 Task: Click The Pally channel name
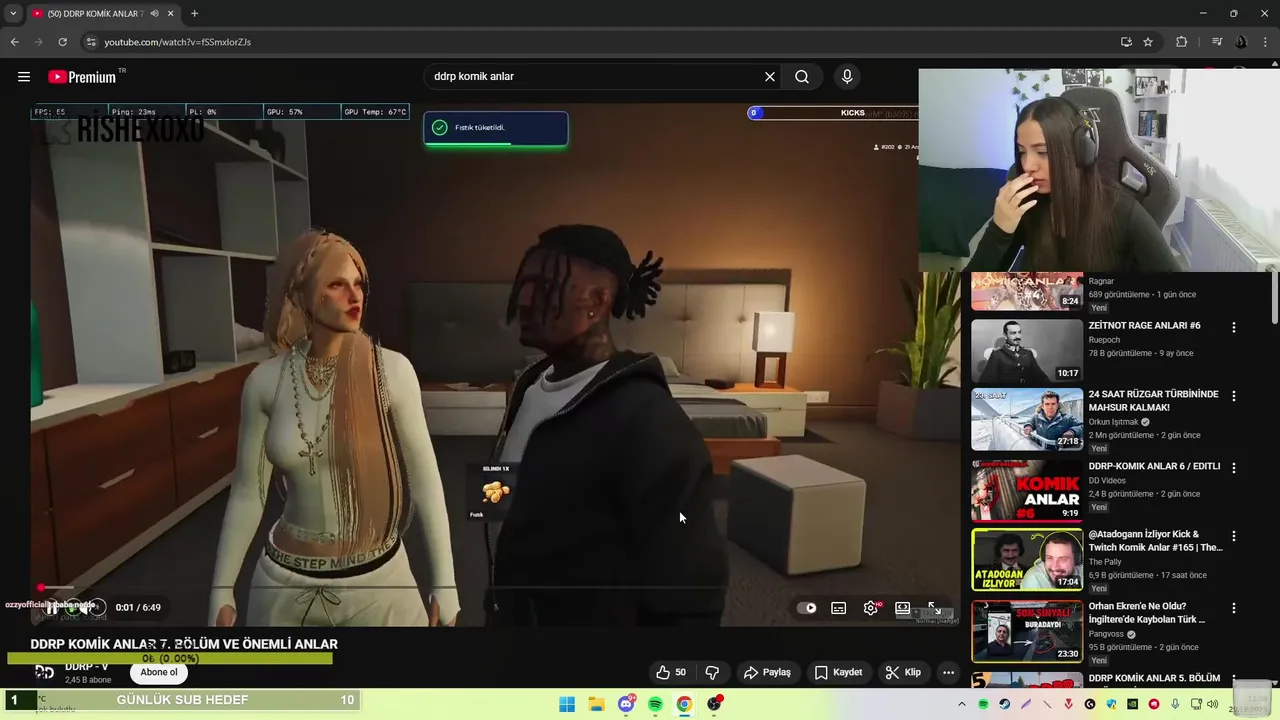click(1105, 562)
